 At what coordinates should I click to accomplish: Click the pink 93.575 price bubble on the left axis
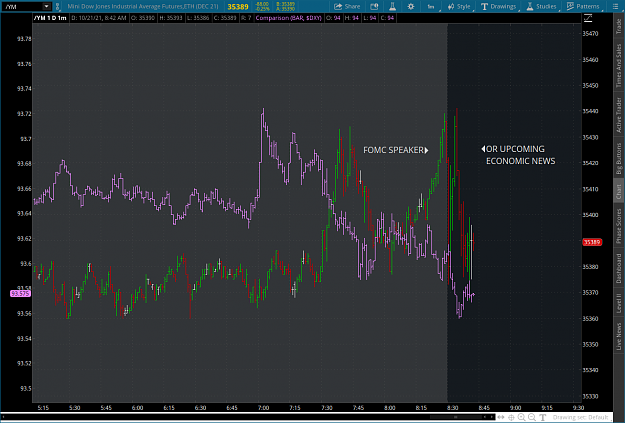click(20, 293)
